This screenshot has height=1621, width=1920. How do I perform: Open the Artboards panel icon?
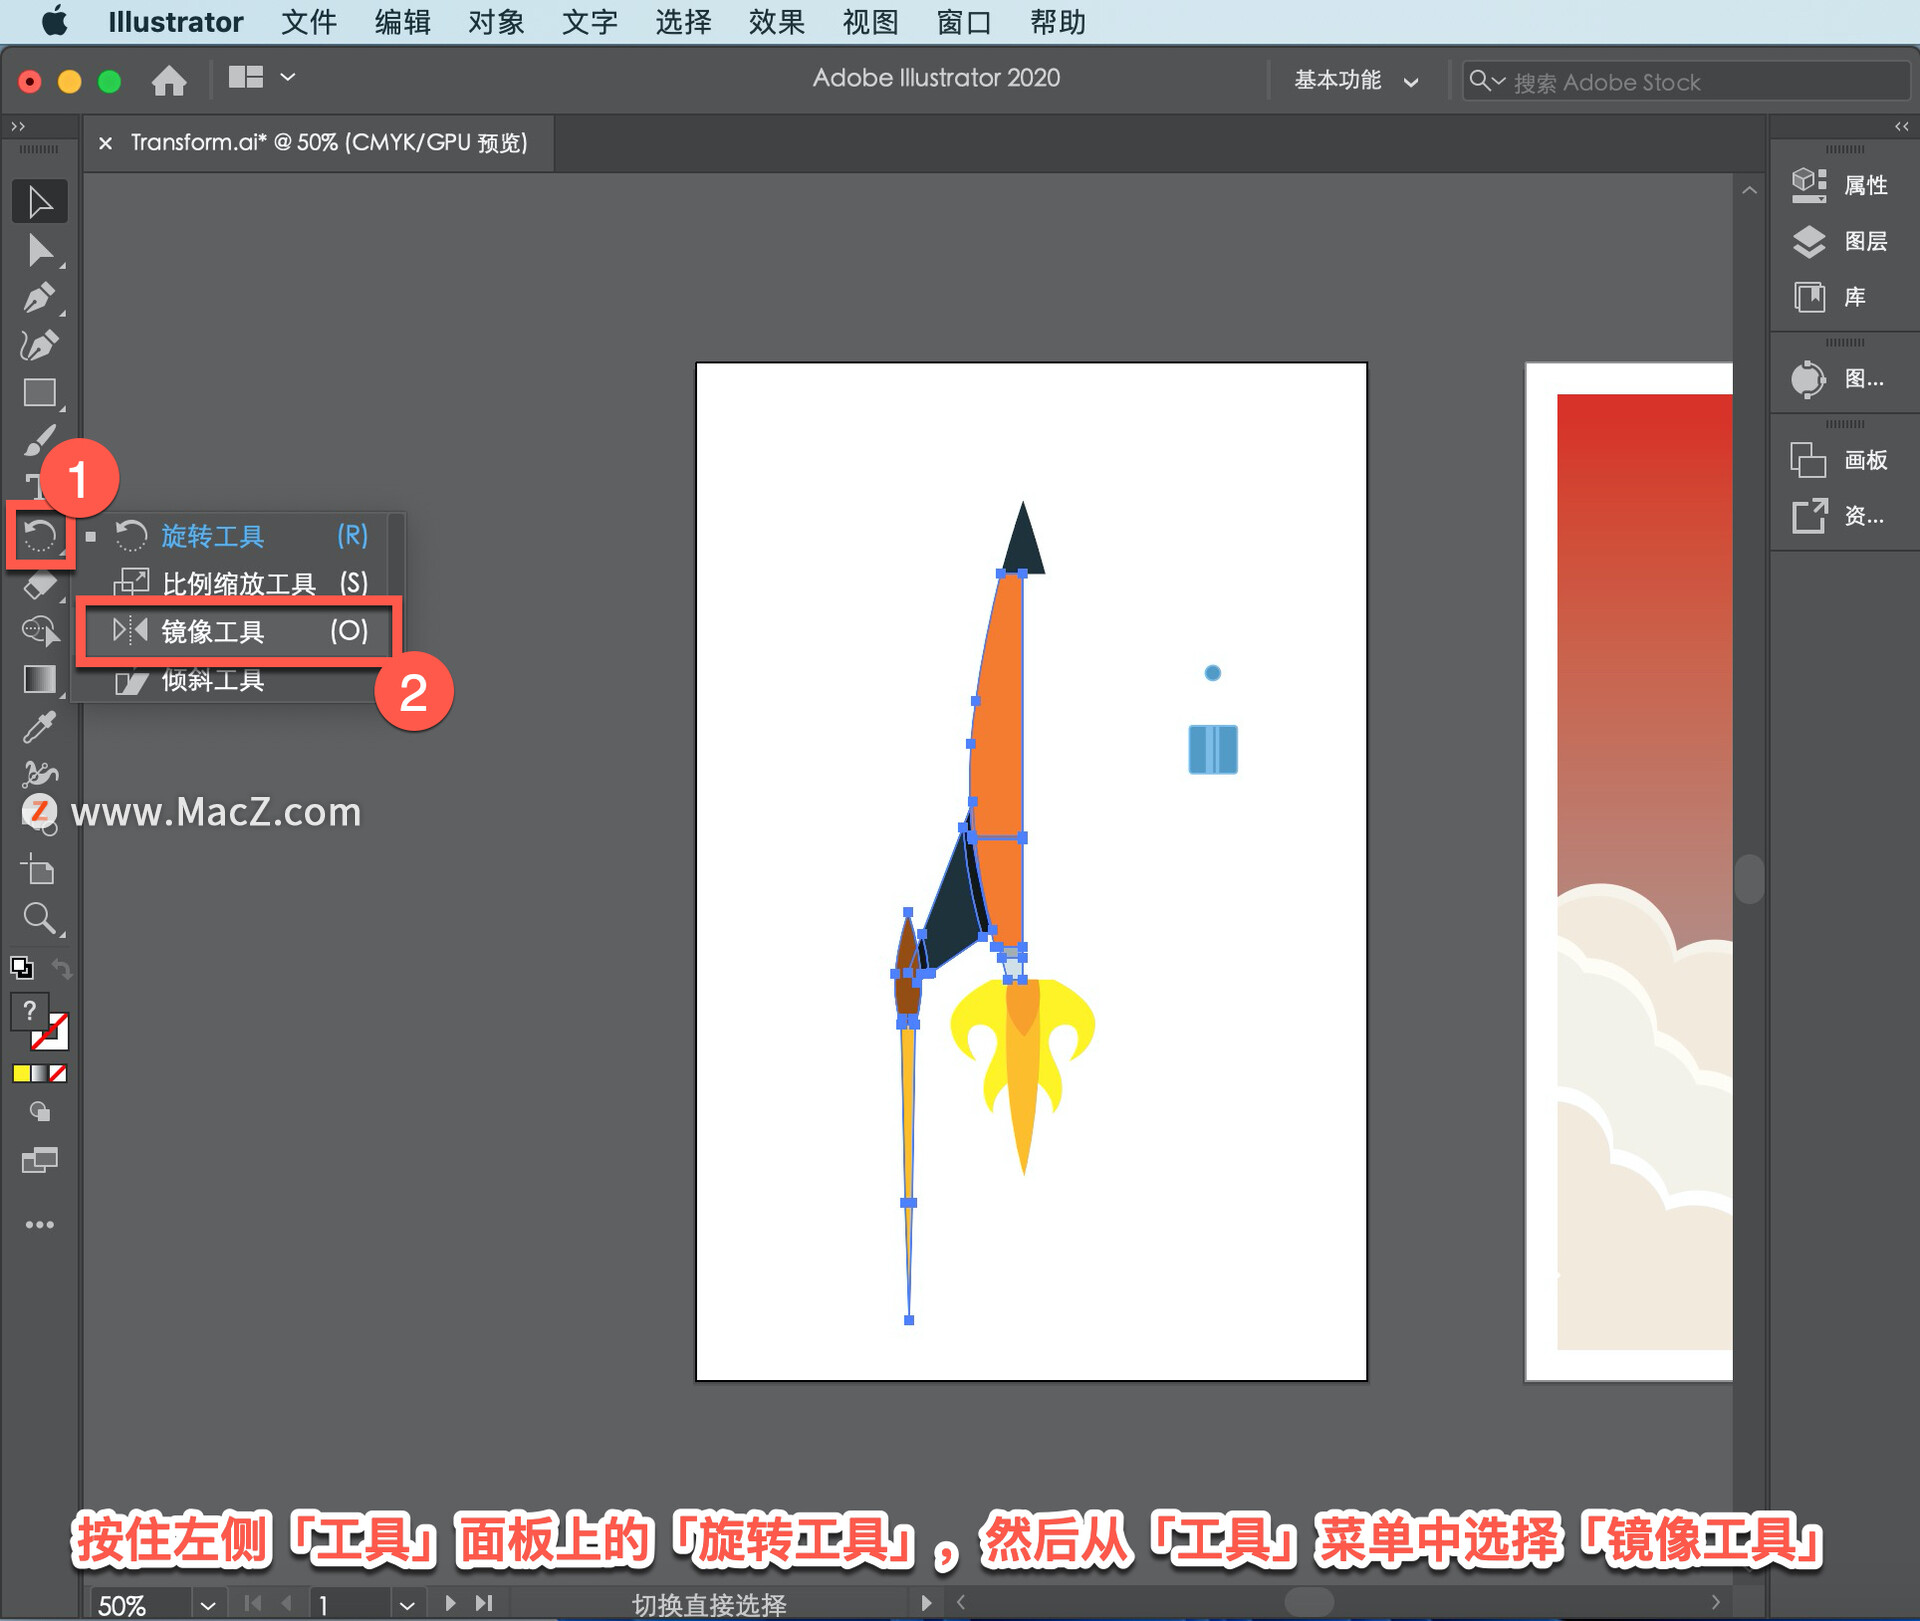tap(1809, 460)
